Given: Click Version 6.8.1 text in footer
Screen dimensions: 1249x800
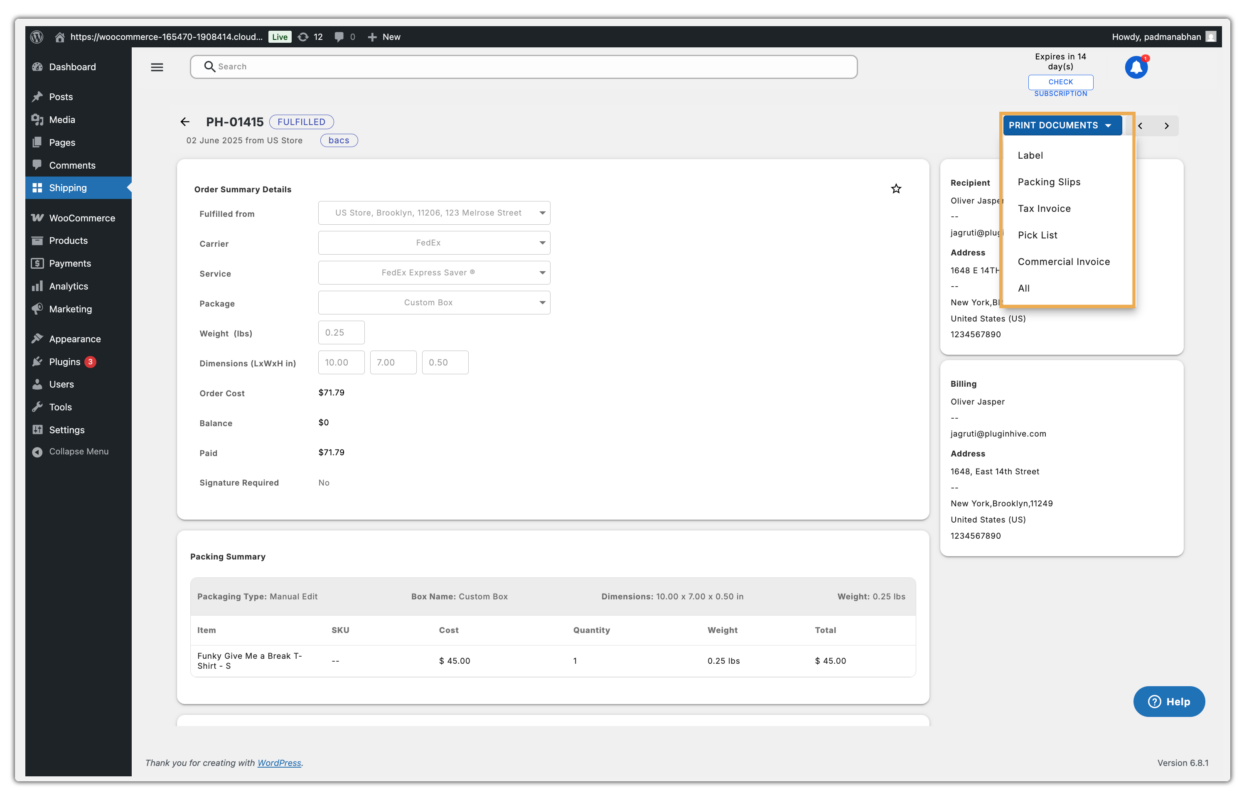Looking at the screenshot, I should pyautogui.click(x=1183, y=763).
